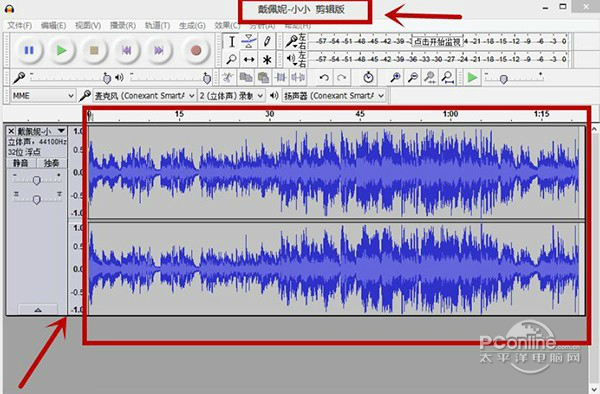The image size is (600, 394).
Task: Start recording with the red Record button
Action: coord(196,50)
